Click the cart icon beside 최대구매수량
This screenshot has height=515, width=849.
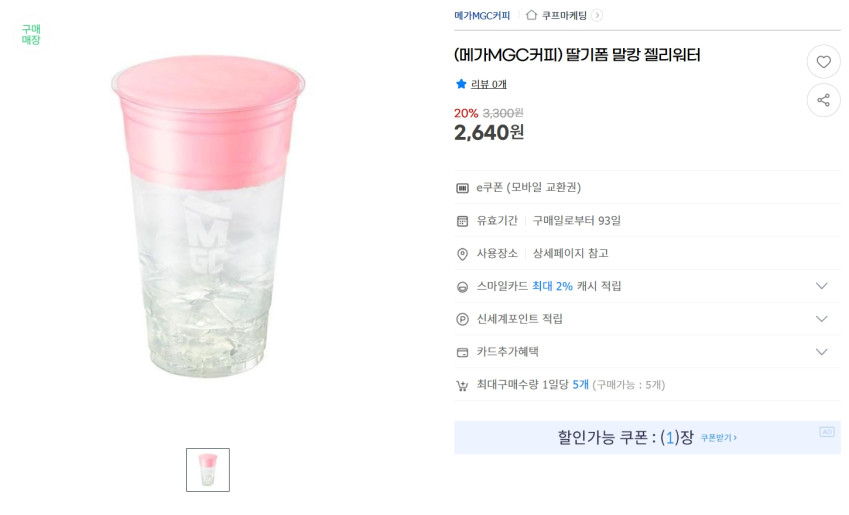[462, 385]
